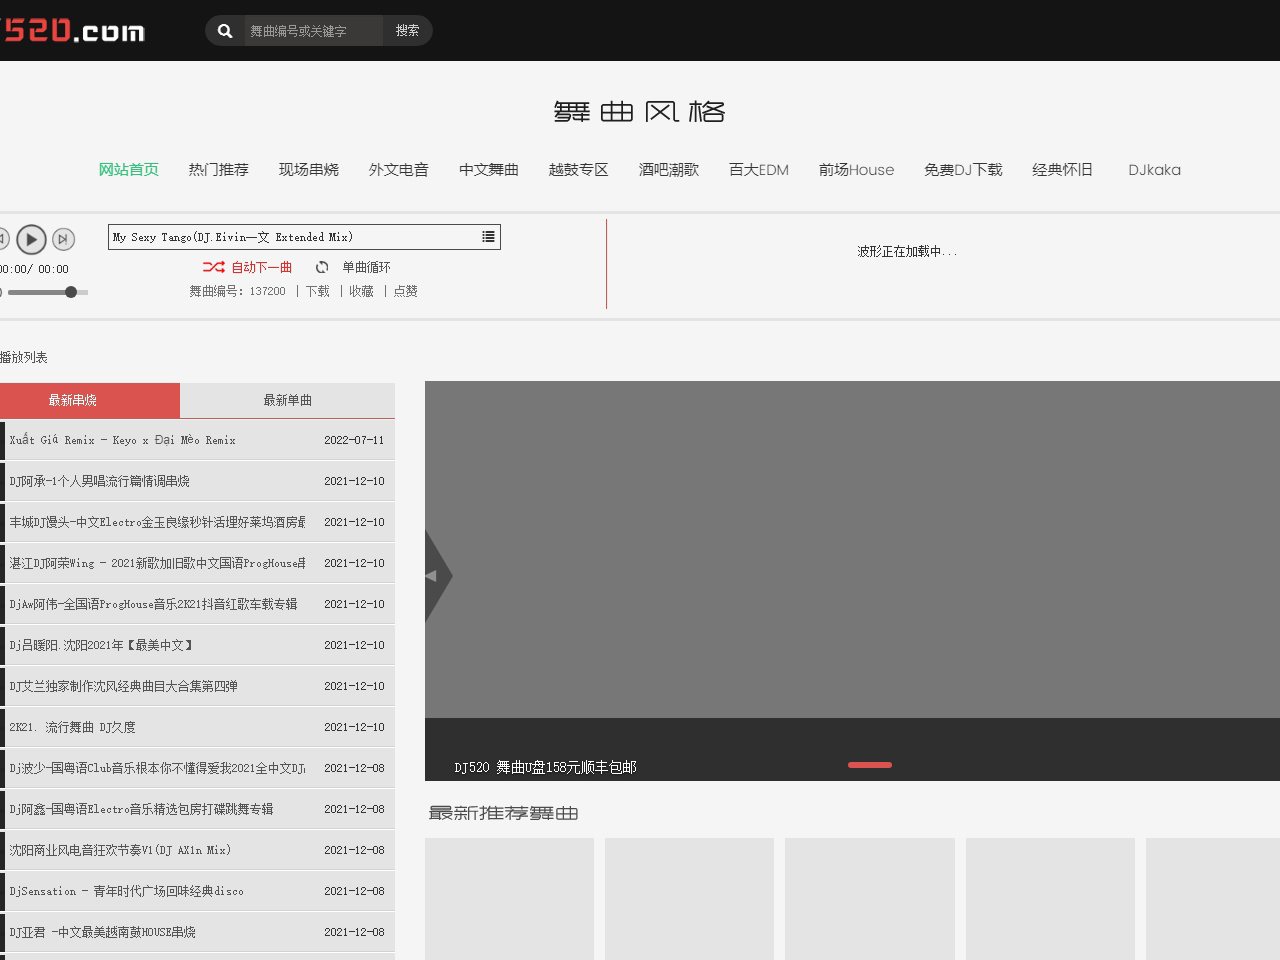Open the playlist icon in the track title box
1280x960 pixels.
[x=488, y=237]
